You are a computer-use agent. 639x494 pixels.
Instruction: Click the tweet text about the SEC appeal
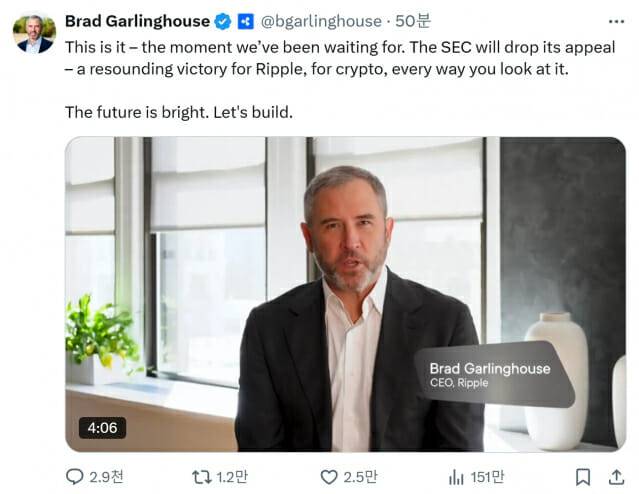pos(340,58)
